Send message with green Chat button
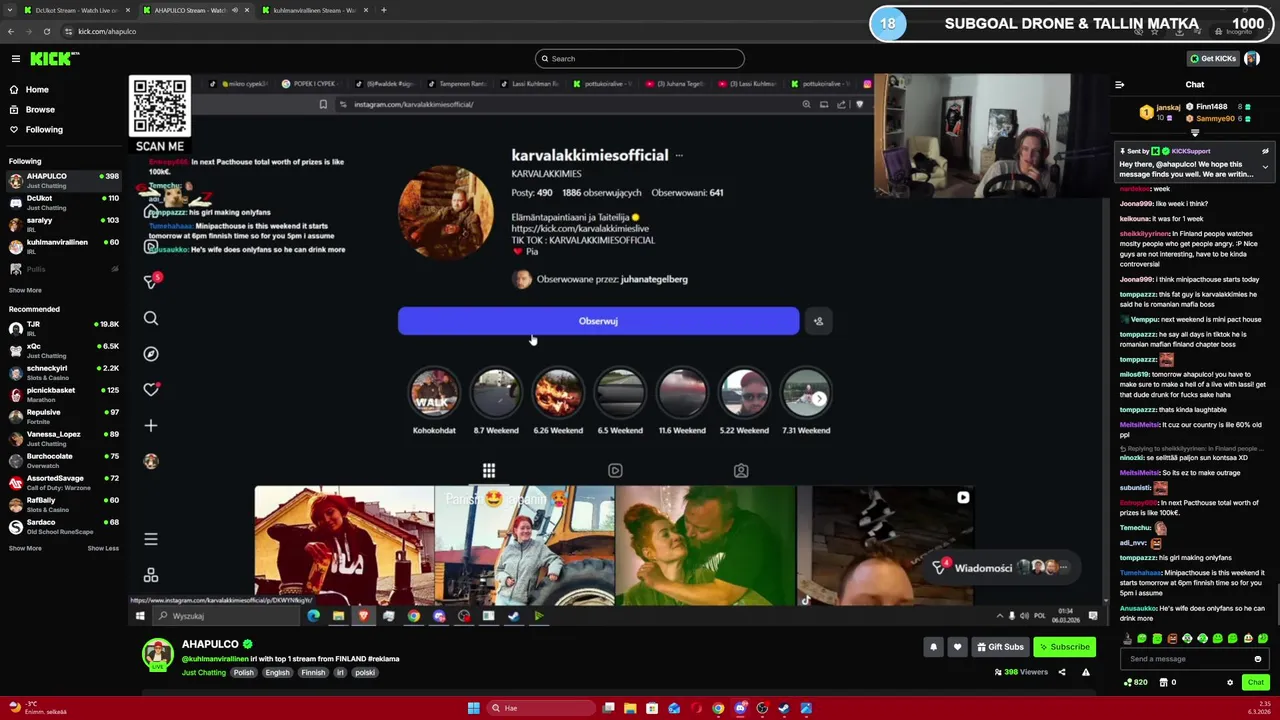Screen dimensions: 1280x720 click(1255, 682)
